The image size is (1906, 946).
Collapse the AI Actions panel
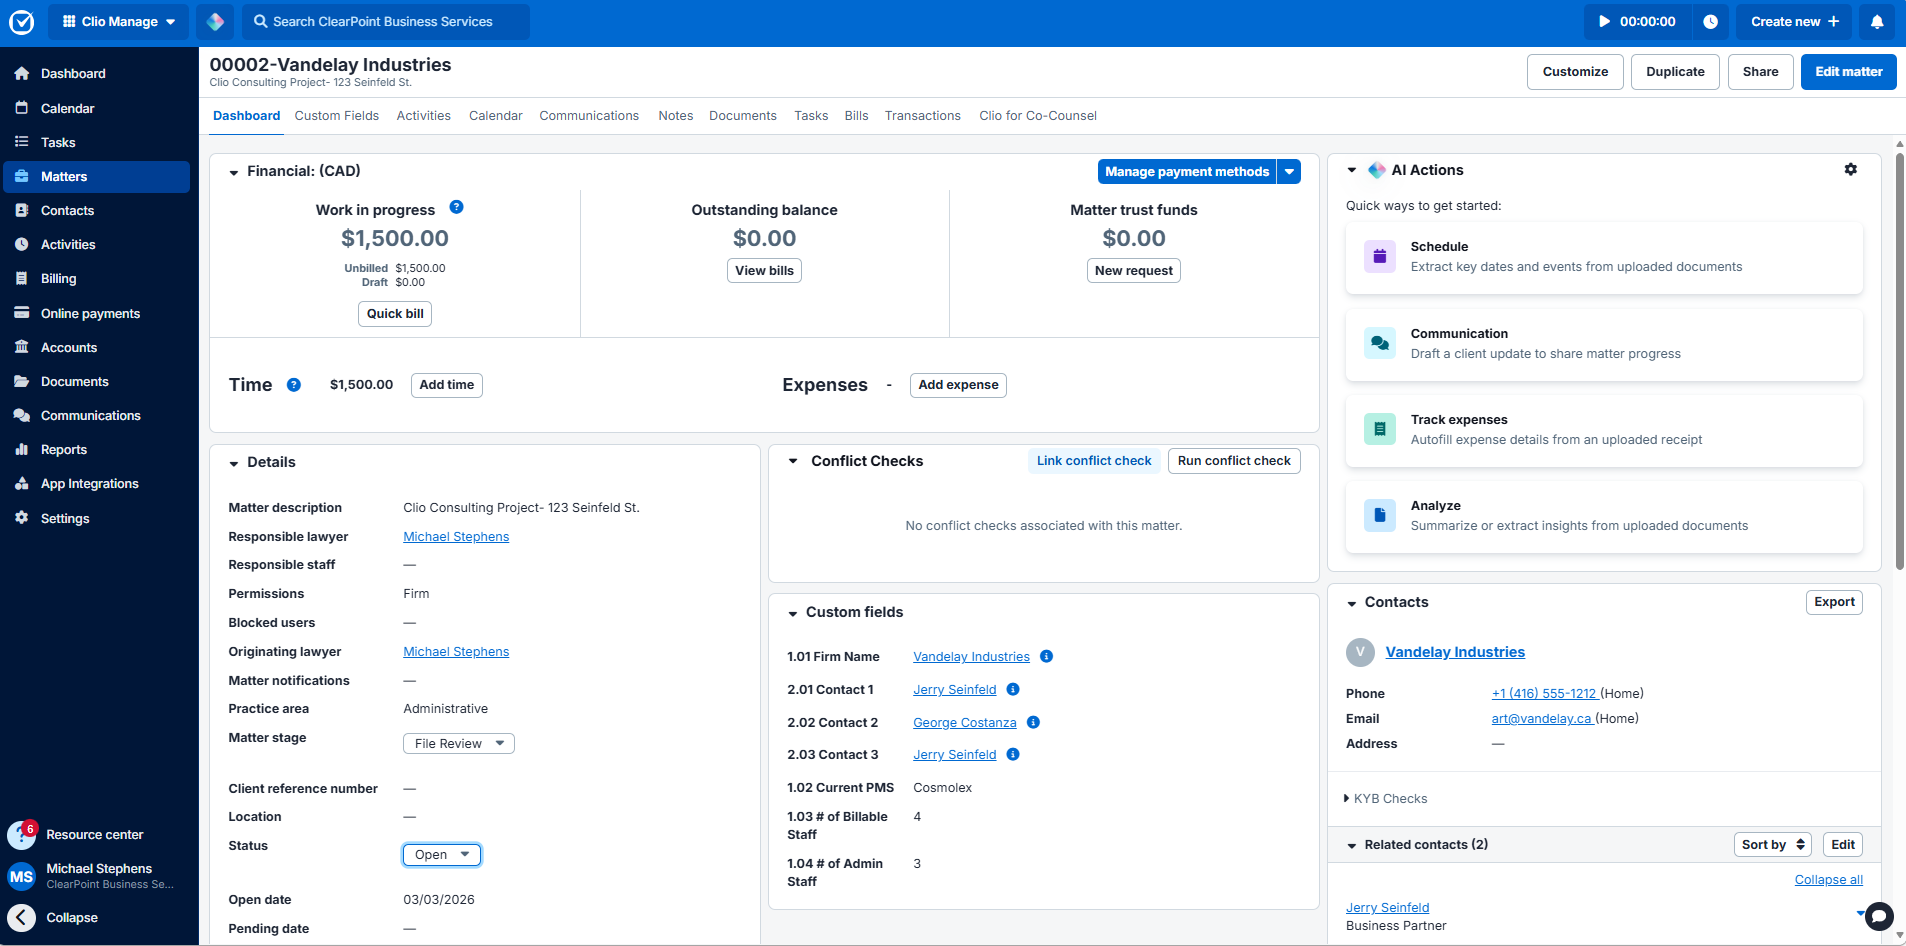point(1352,170)
